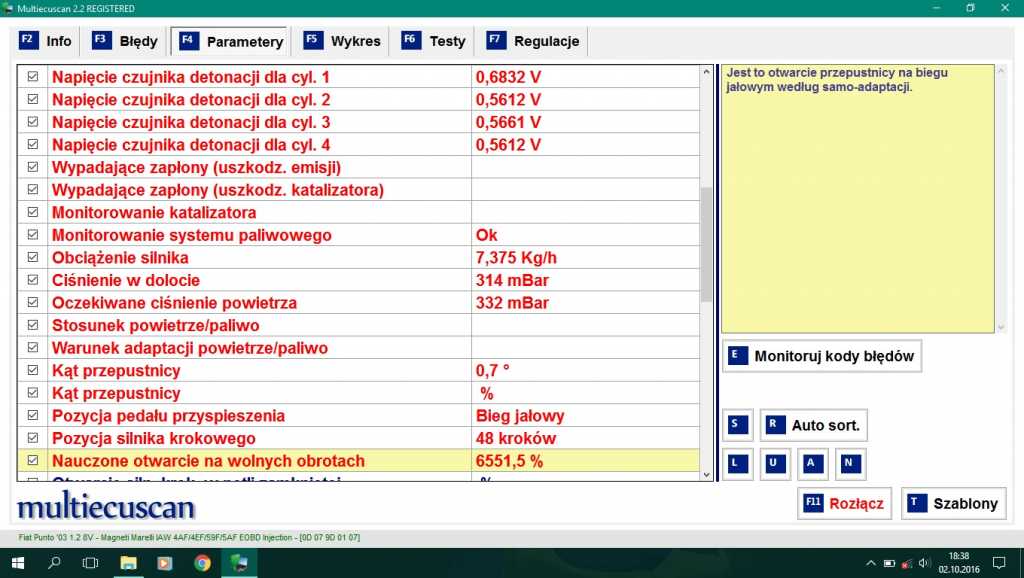The height and width of the screenshot is (578, 1024).
Task: Open the Wykres tab
Action: point(343,41)
